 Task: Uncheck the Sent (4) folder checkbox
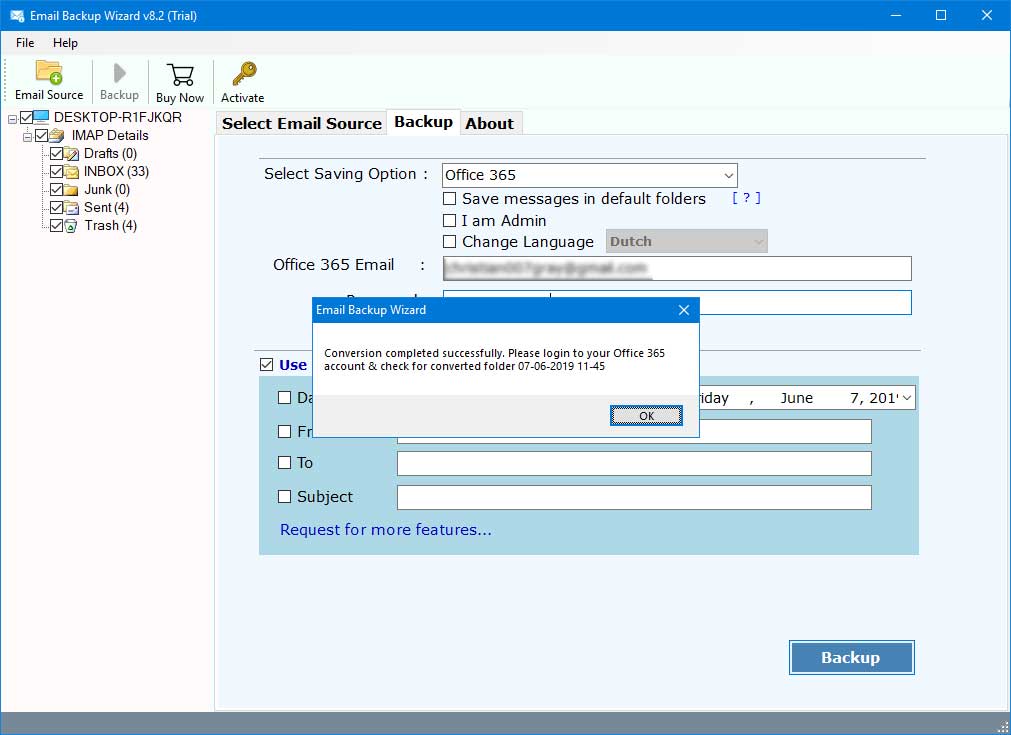(56, 208)
